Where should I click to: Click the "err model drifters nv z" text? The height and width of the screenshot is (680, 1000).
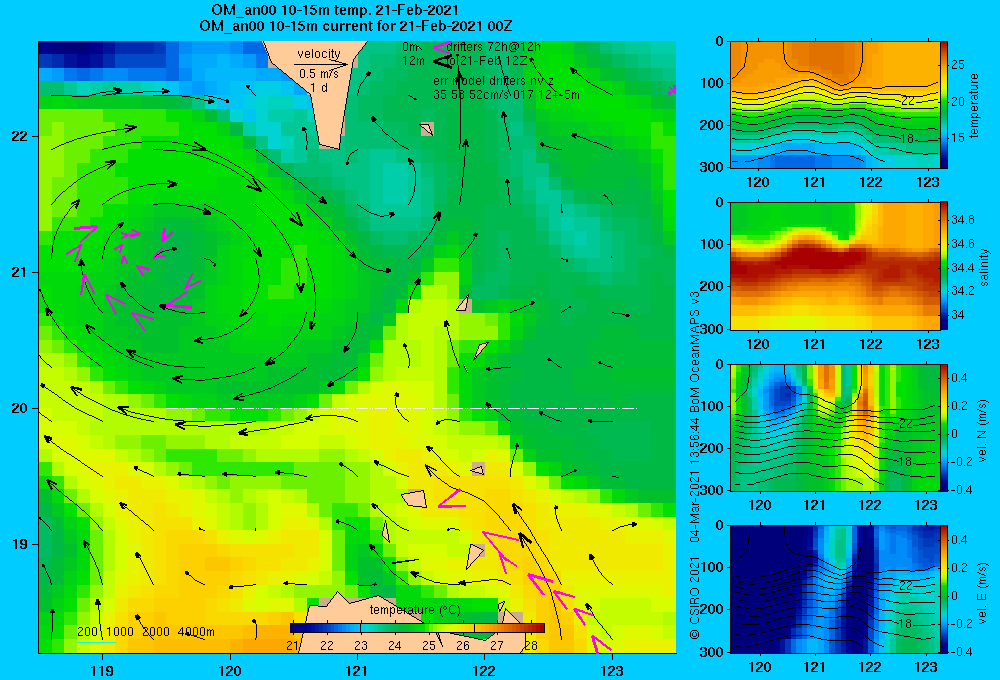click(494, 81)
